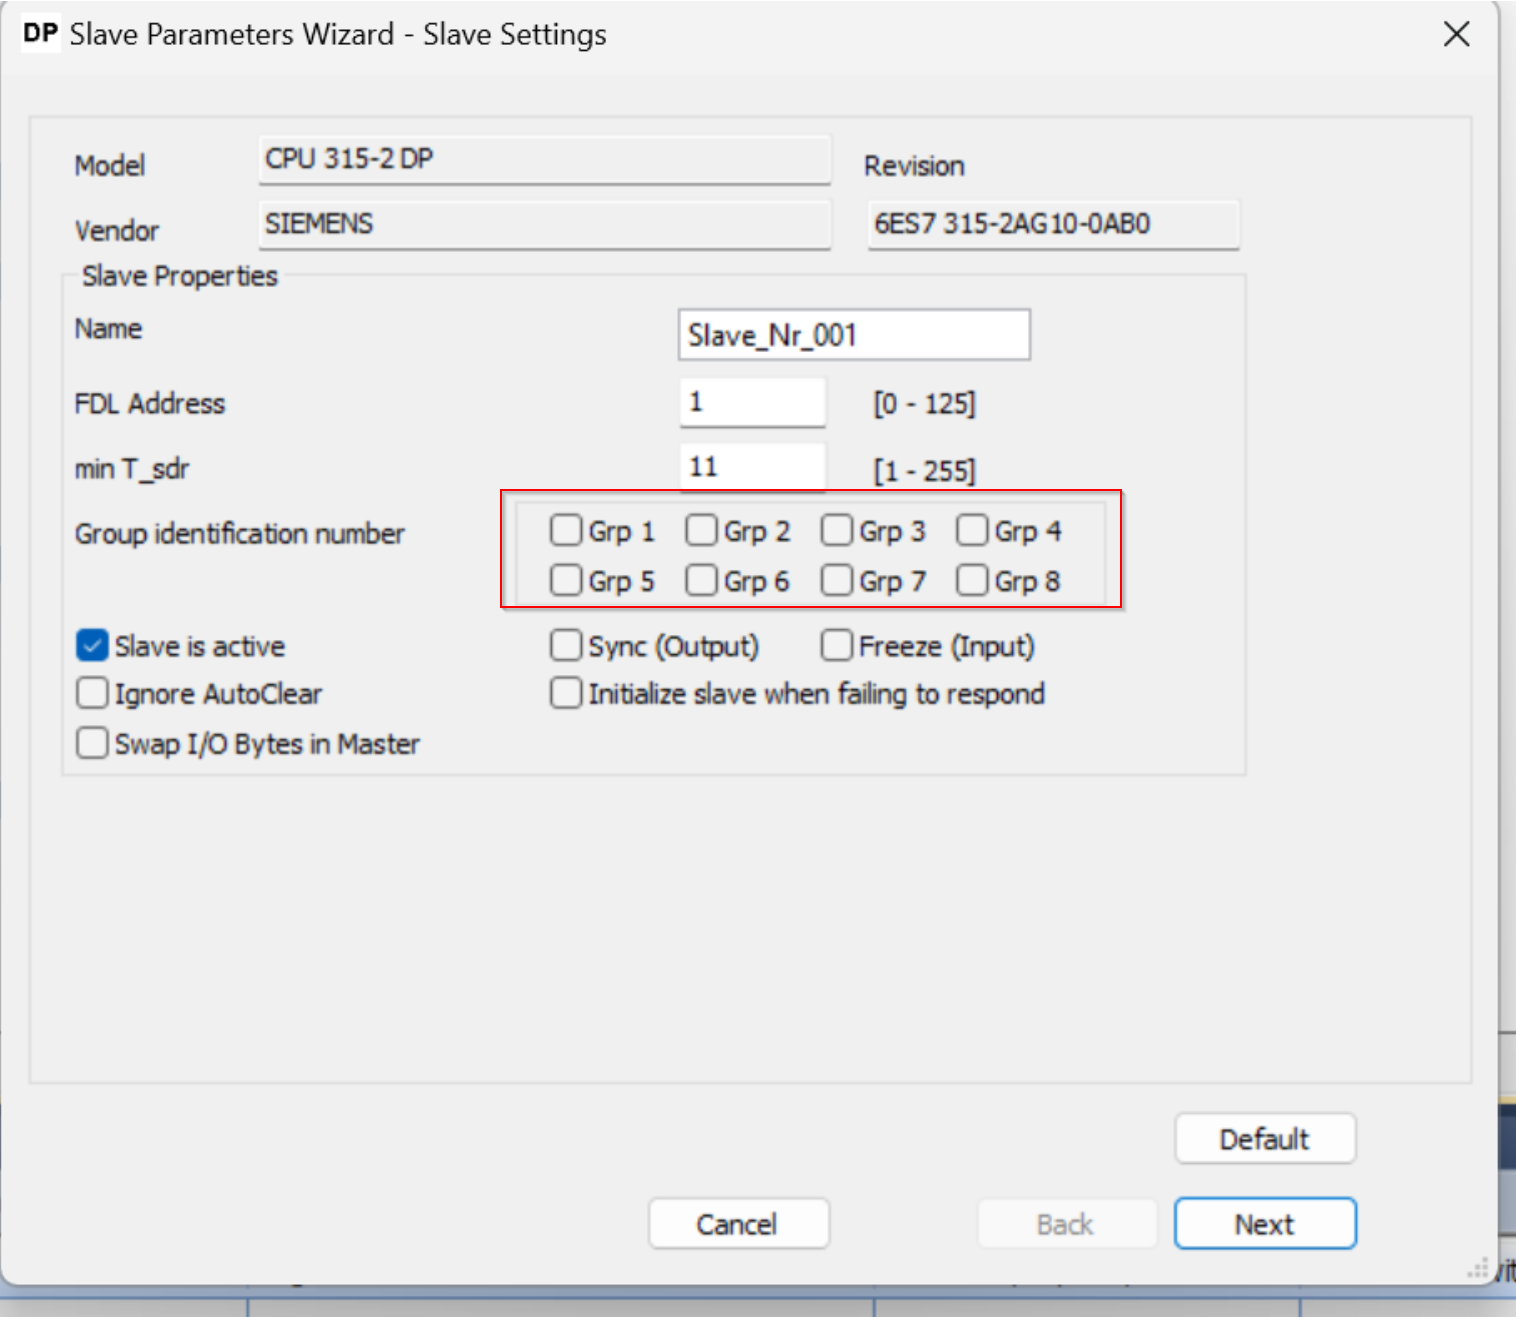The width and height of the screenshot is (1516, 1317).
Task: Click the min T_sdr input field
Action: click(x=752, y=466)
